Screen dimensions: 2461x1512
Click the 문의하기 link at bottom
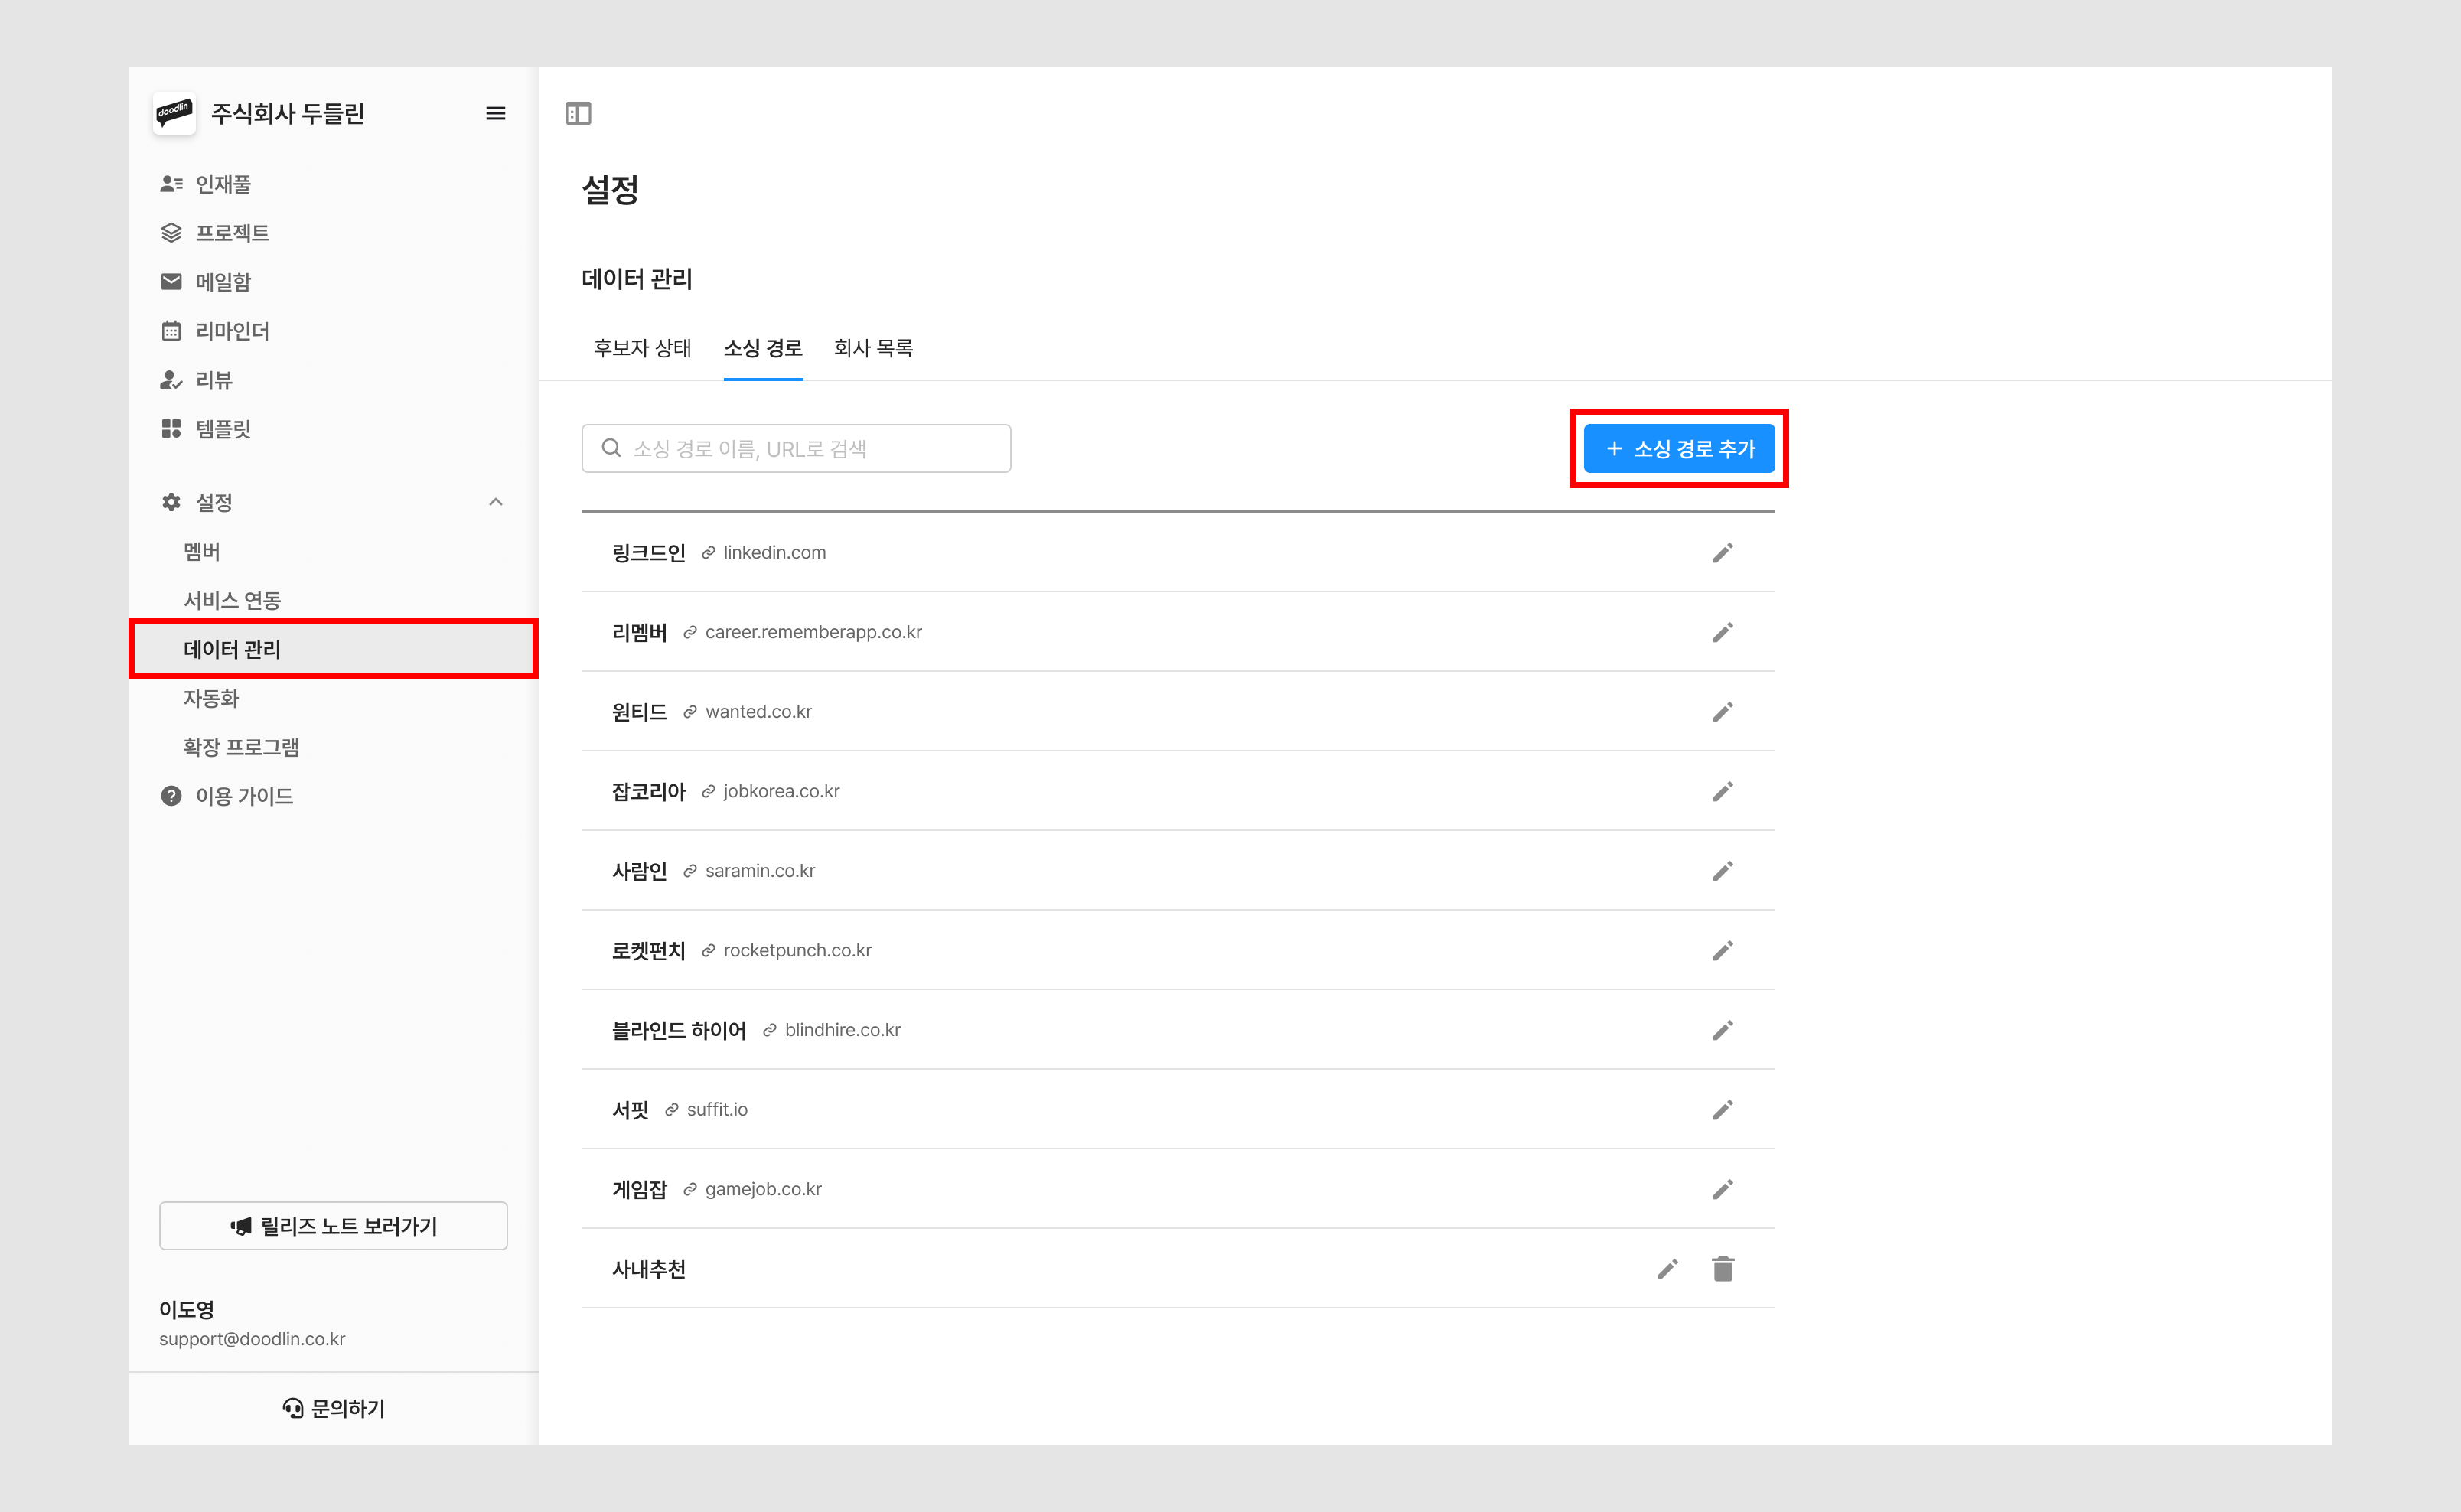click(333, 1408)
